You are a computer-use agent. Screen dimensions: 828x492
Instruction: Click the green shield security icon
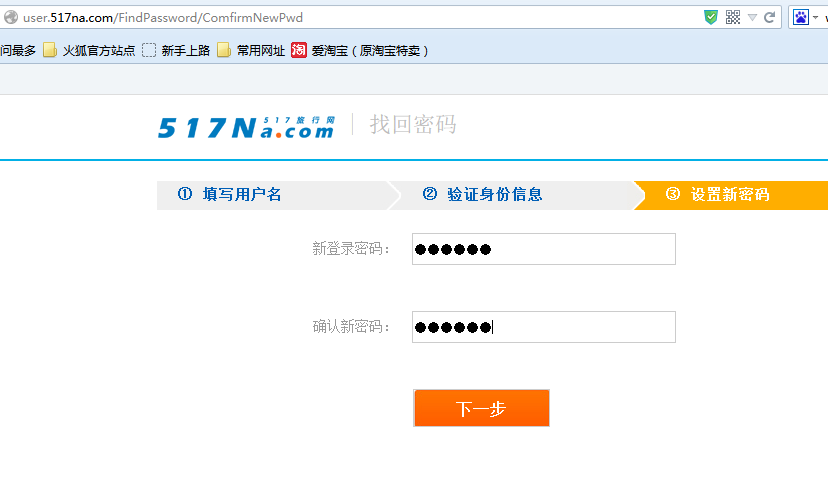[x=711, y=17]
